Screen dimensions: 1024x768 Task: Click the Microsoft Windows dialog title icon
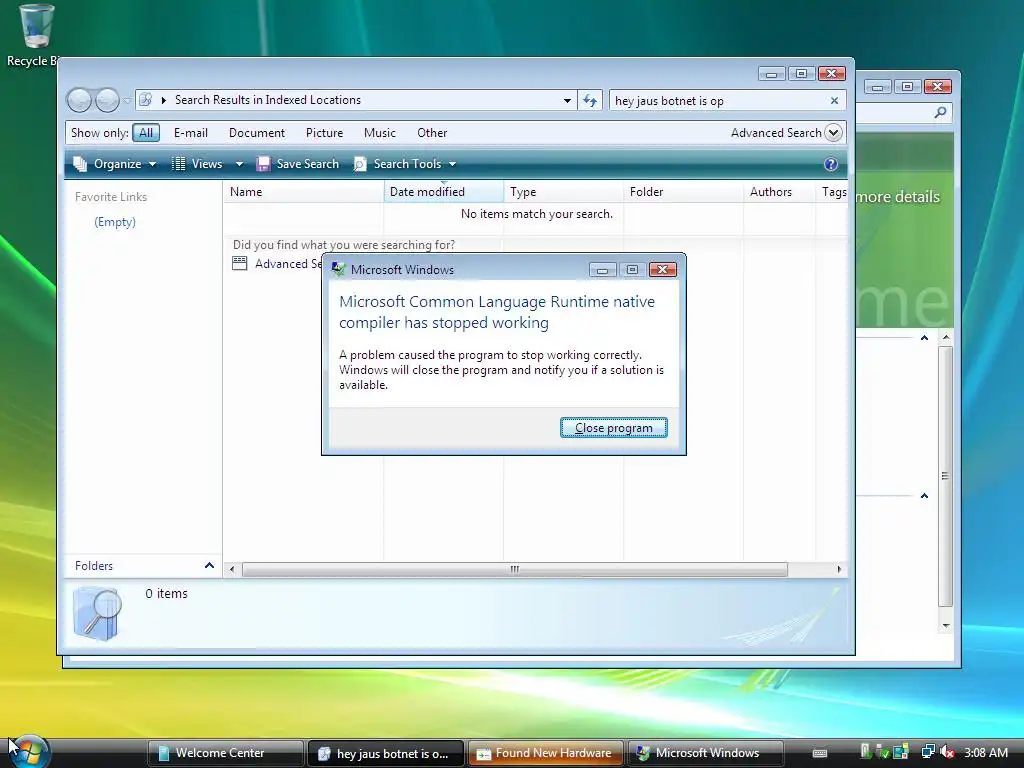pyautogui.click(x=338, y=269)
